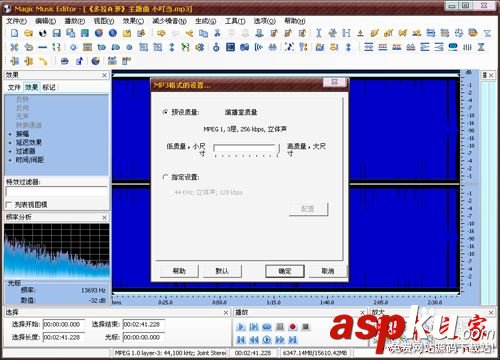Click the Cut scissors toolbar icon
The height and width of the screenshot is (360, 500).
tap(217, 33)
